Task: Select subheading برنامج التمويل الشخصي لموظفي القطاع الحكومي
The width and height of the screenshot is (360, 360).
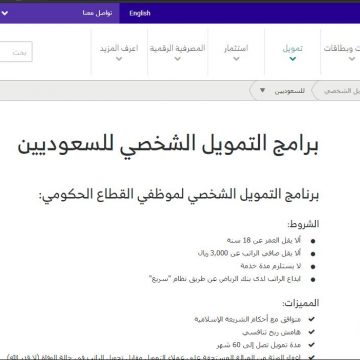Action: click(179, 195)
